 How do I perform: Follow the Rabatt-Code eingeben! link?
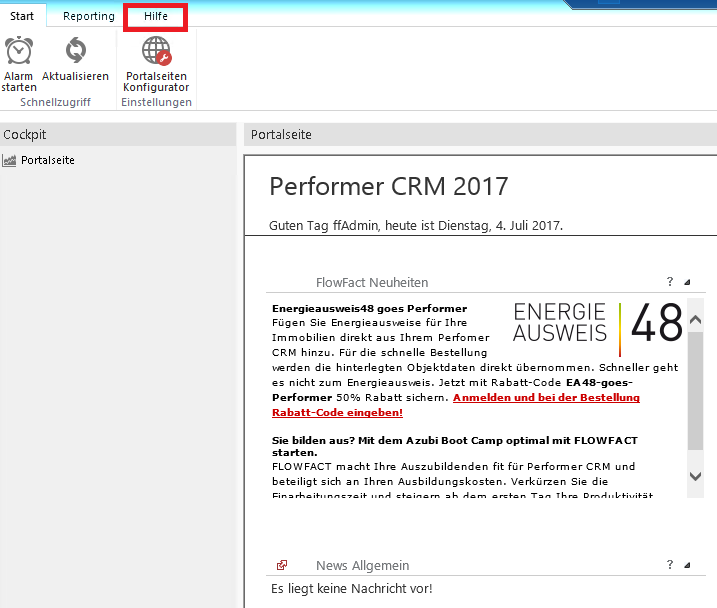click(x=337, y=412)
